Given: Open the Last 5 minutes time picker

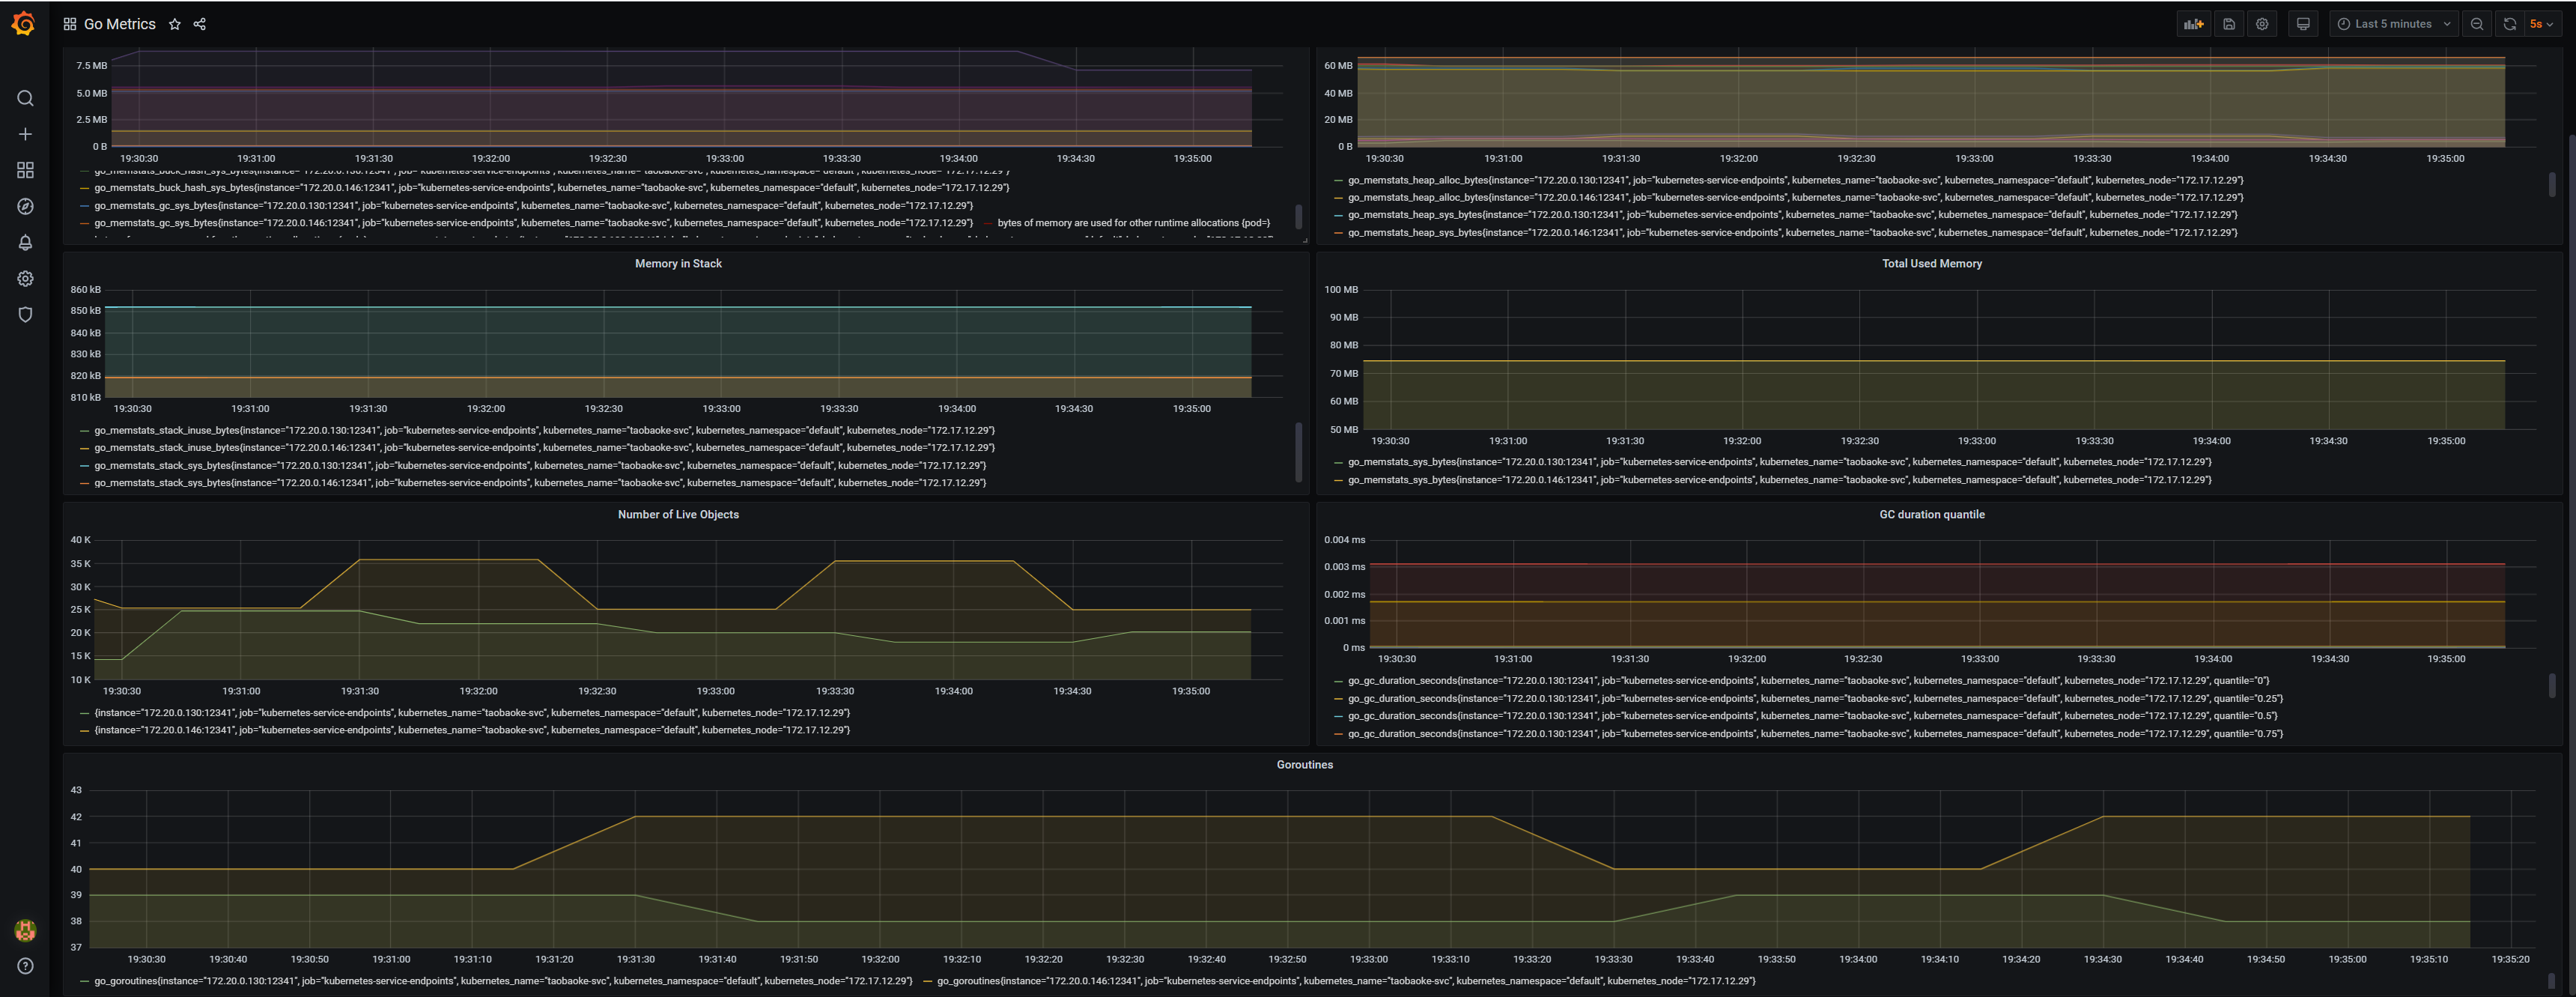Looking at the screenshot, I should (2393, 24).
